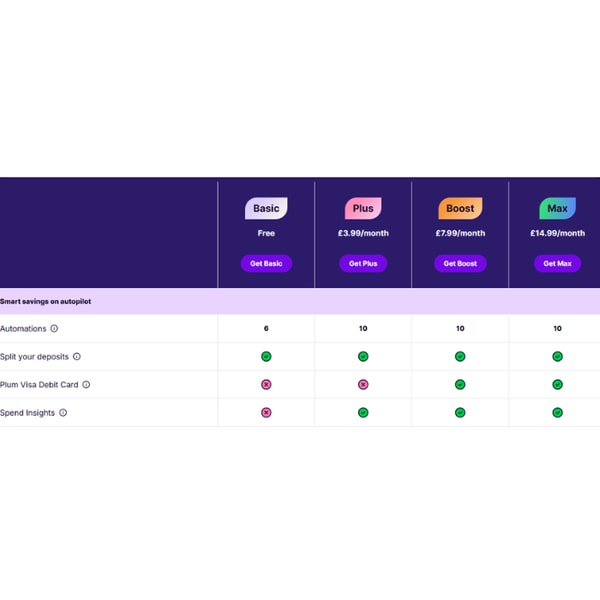Image resolution: width=600 pixels, height=600 pixels.
Task: Click pink cross for Visa Debit Card in Basic
Action: (x=266, y=384)
